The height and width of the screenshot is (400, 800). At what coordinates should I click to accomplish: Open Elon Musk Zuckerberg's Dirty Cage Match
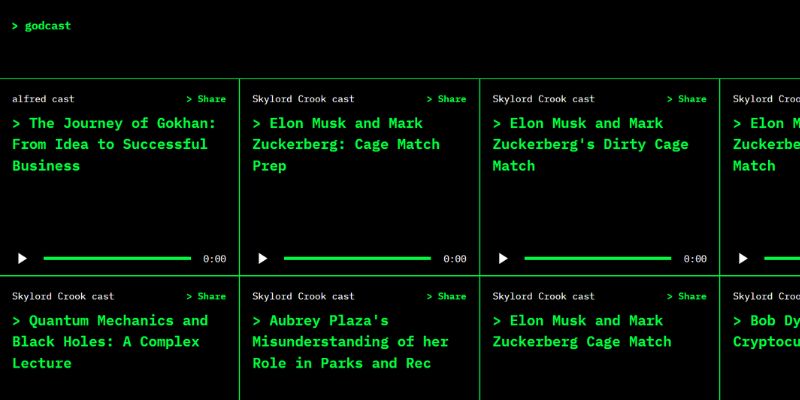[590, 144]
